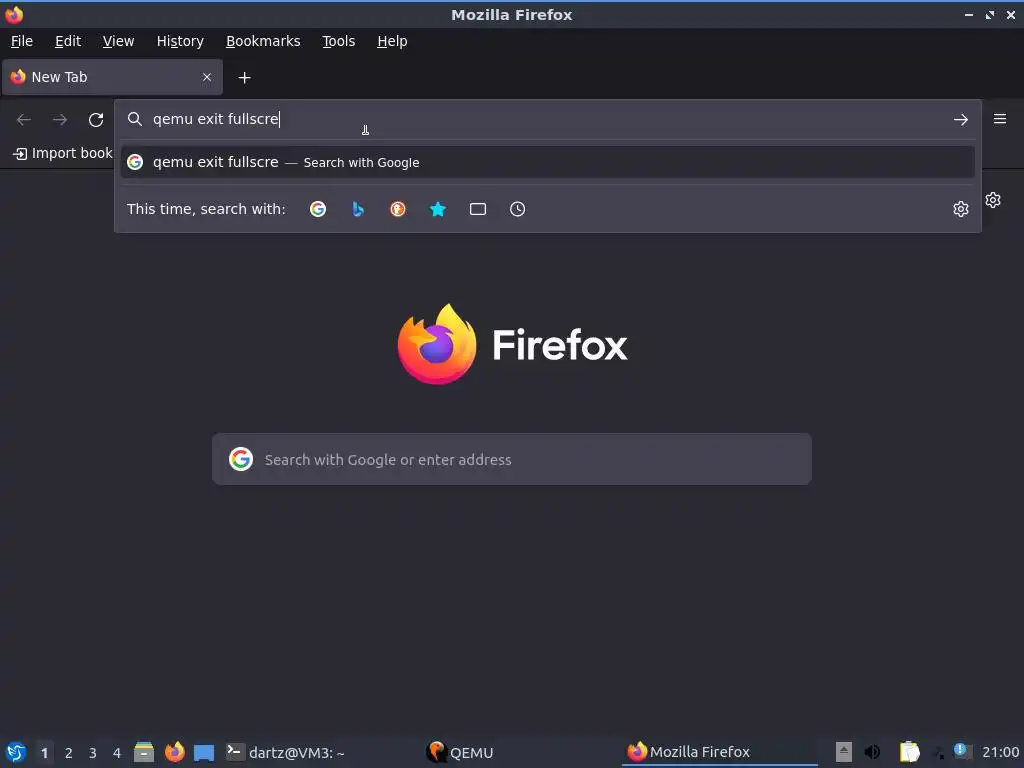Open the Edit menu
Viewport: 1024px width, 768px height.
pyautogui.click(x=68, y=41)
